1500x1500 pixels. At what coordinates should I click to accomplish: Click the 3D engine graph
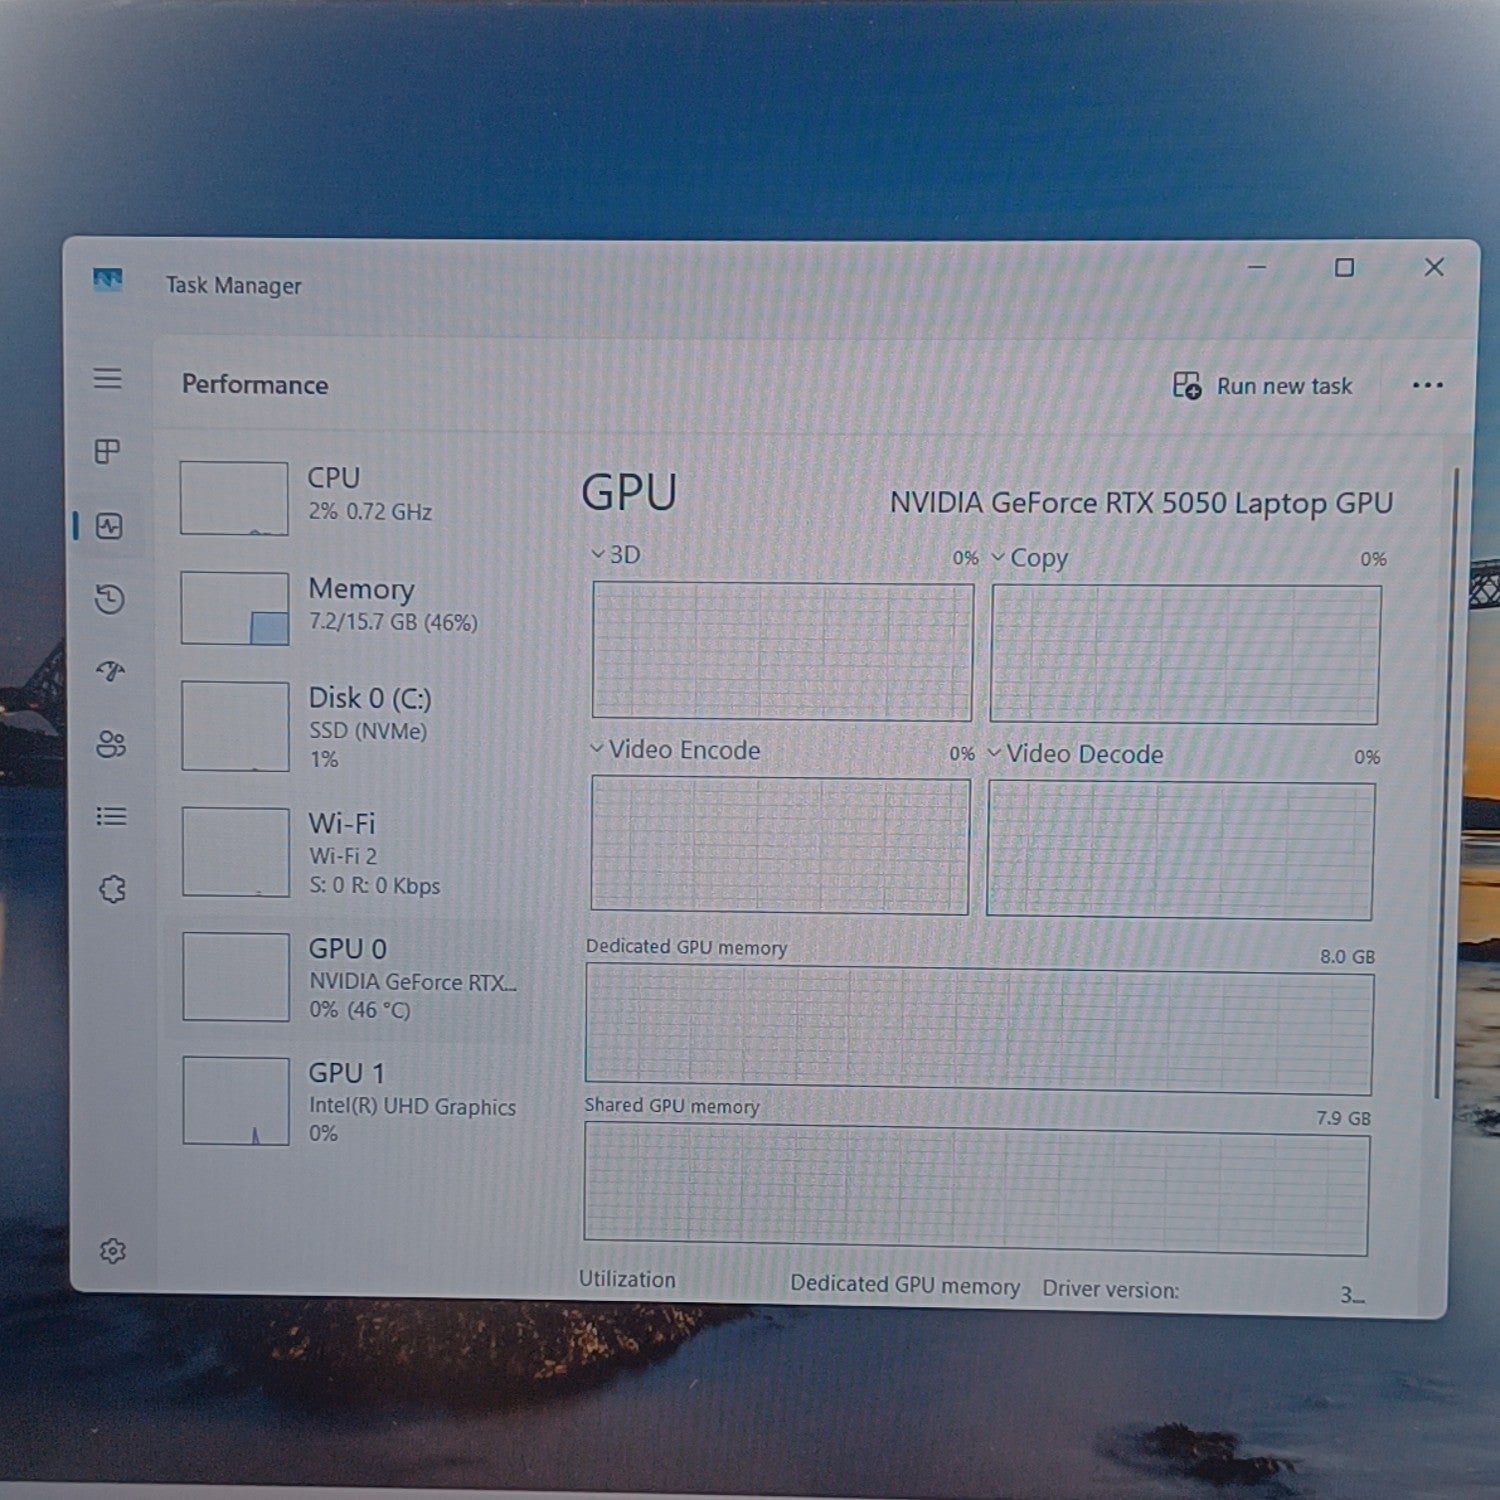(x=782, y=651)
